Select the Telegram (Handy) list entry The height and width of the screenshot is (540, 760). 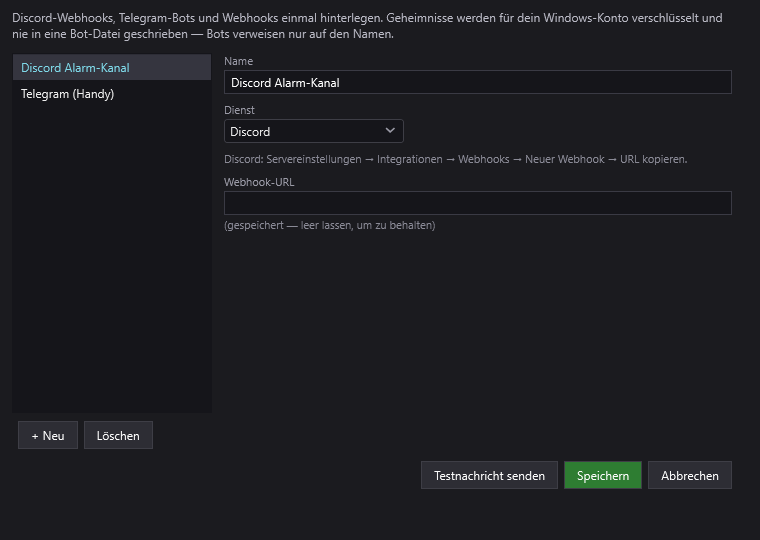tap(112, 94)
